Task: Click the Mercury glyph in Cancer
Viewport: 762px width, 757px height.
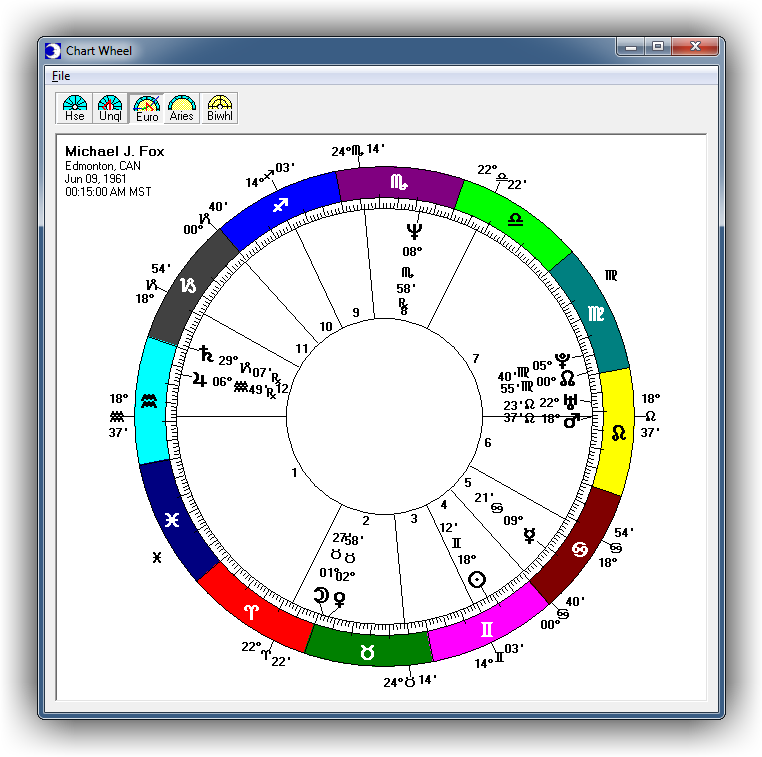Action: (x=529, y=535)
